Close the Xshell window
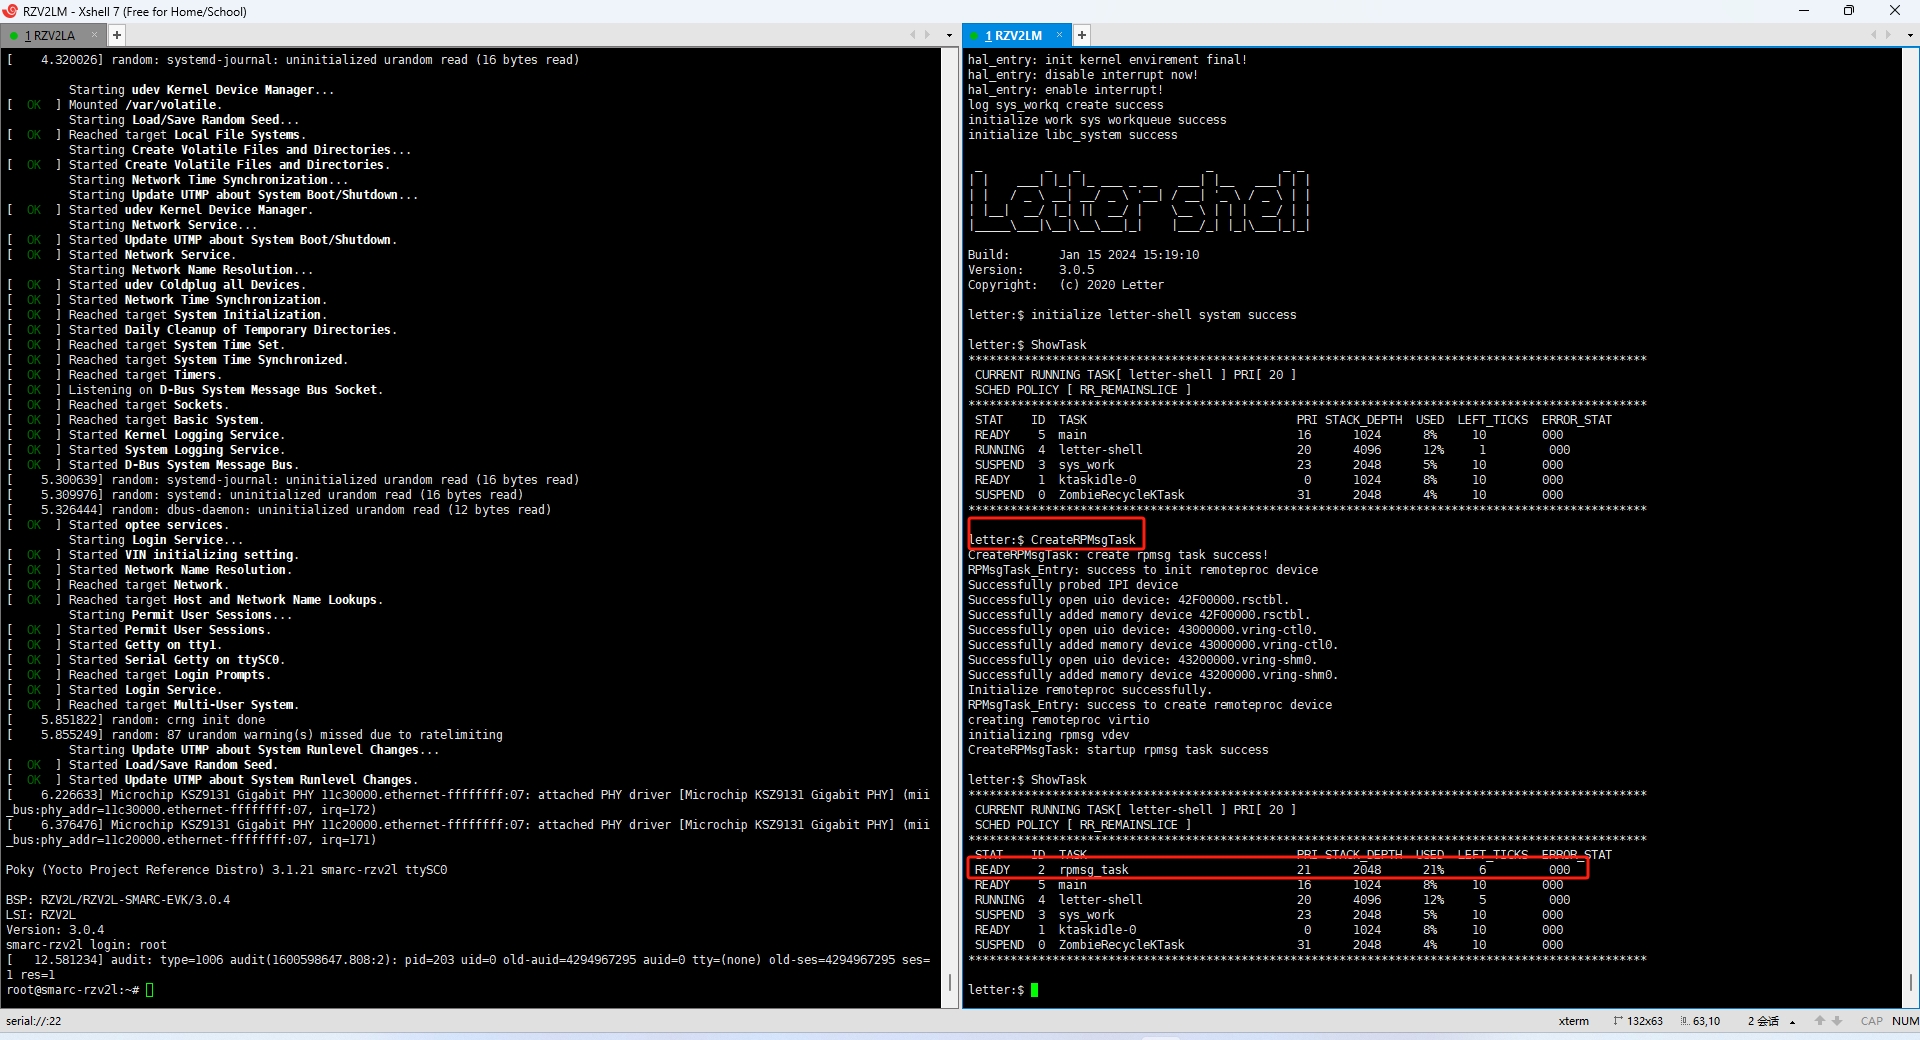Image resolution: width=1920 pixels, height=1040 pixels. tap(1895, 11)
